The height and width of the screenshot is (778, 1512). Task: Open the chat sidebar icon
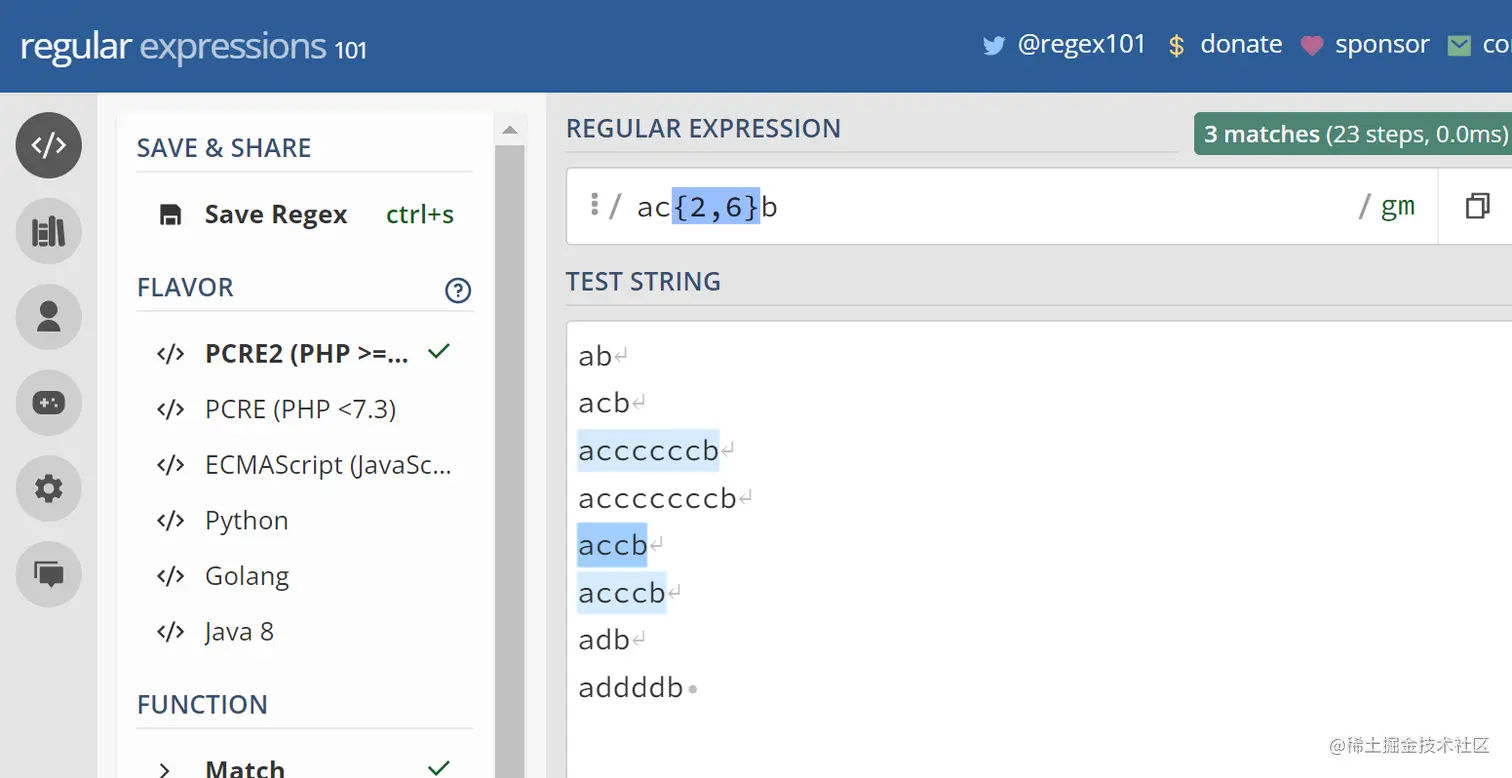(x=48, y=574)
